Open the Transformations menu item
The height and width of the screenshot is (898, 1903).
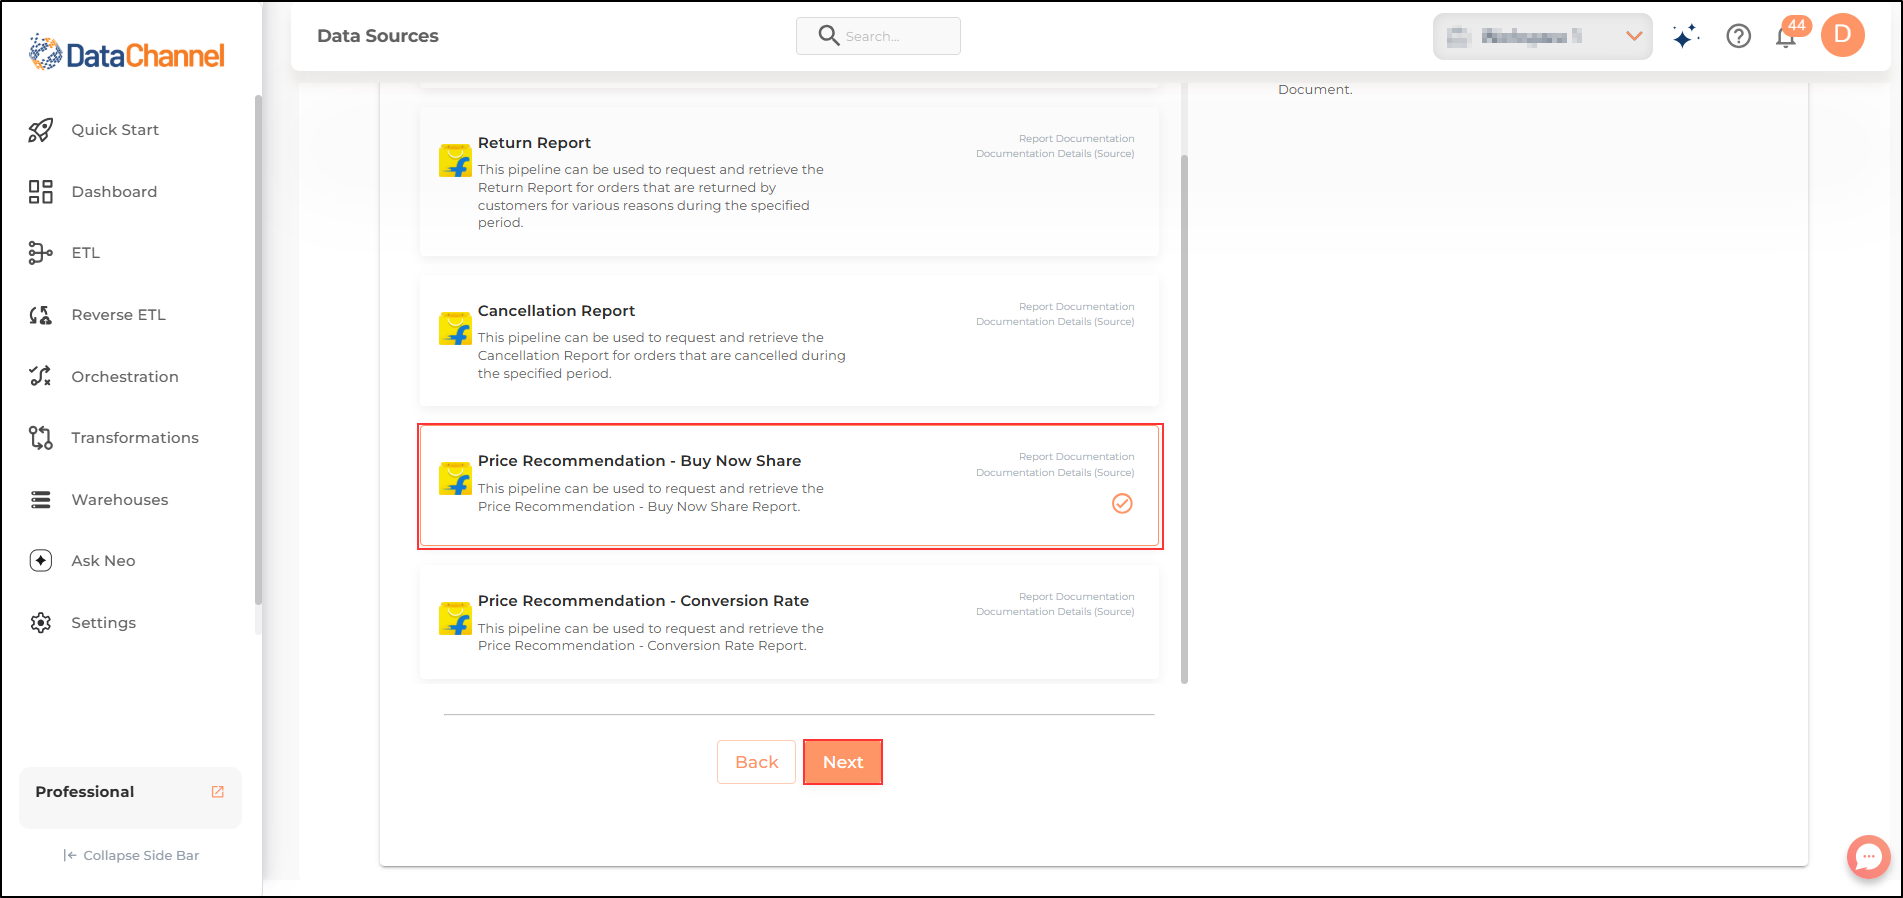point(135,438)
